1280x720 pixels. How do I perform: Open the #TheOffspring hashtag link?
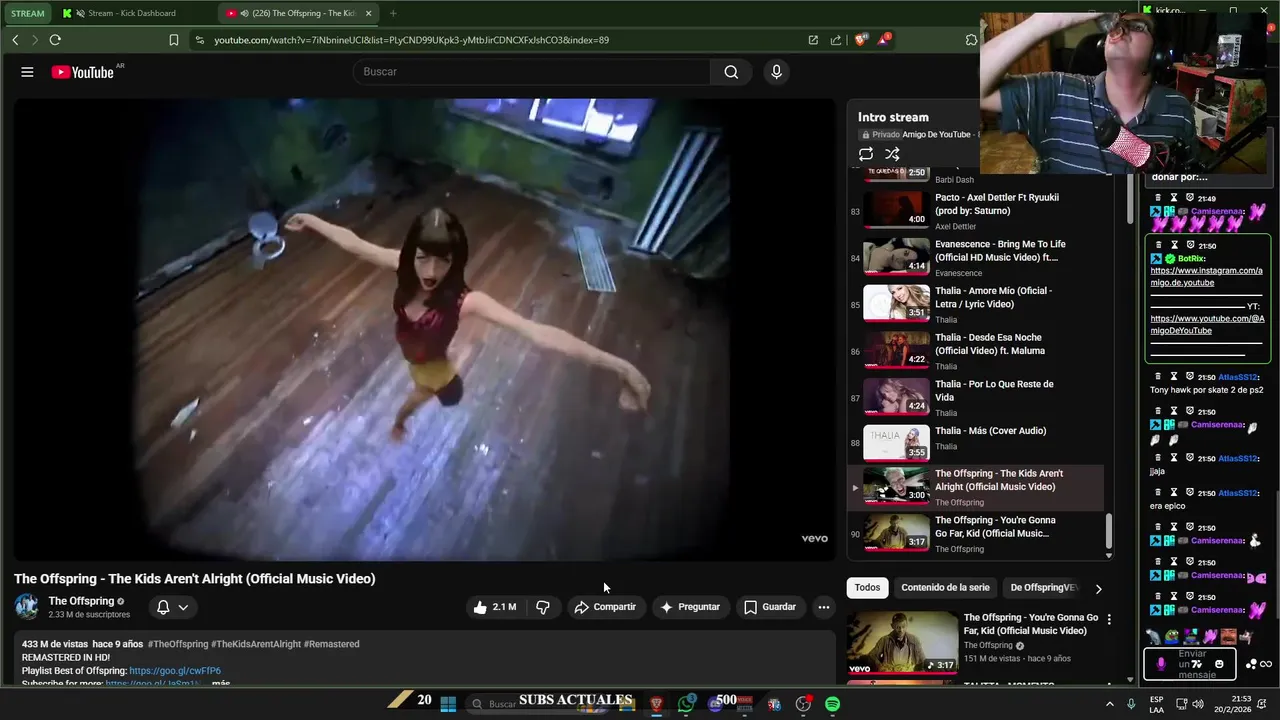178,644
